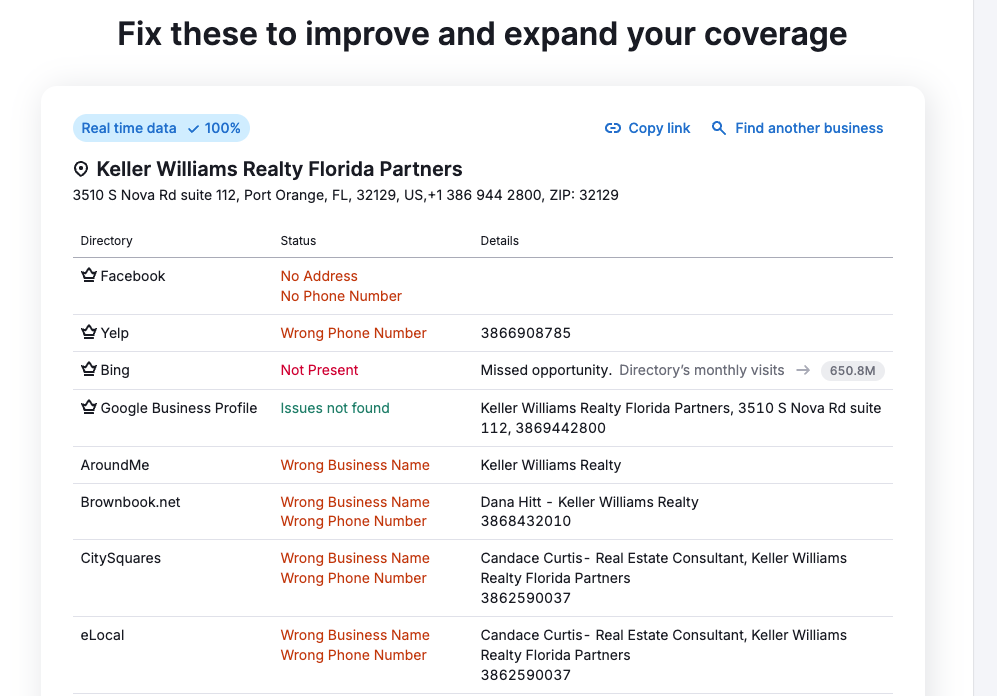Click the Not Present status for Bing
The image size is (997, 696).
point(319,370)
